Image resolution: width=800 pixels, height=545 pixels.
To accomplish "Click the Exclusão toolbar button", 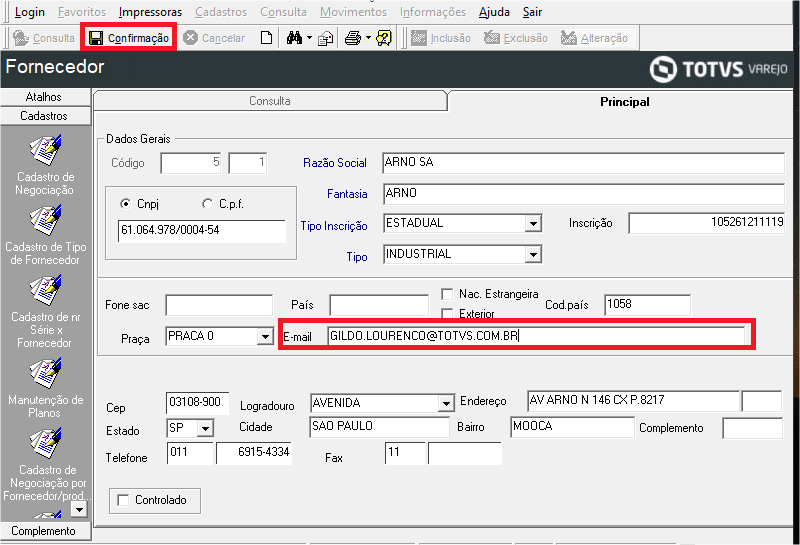I will (515, 38).
